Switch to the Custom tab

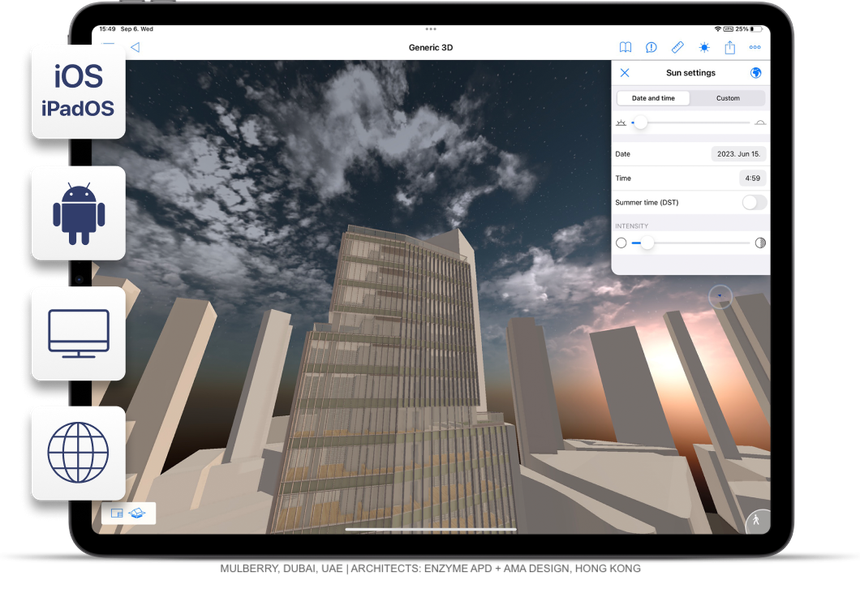coord(728,98)
